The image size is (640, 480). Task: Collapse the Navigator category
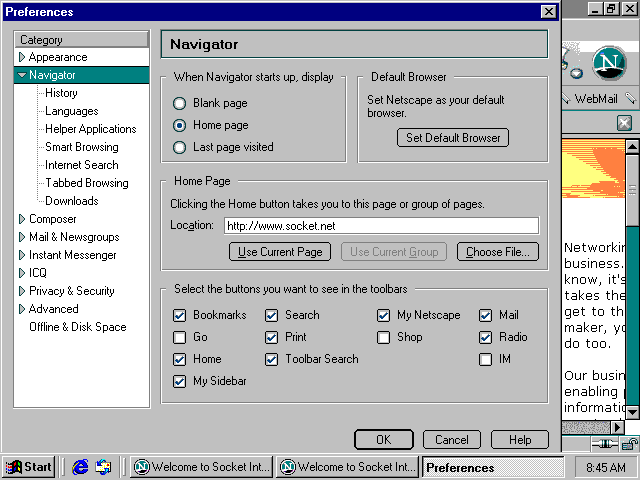pyautogui.click(x=22, y=75)
